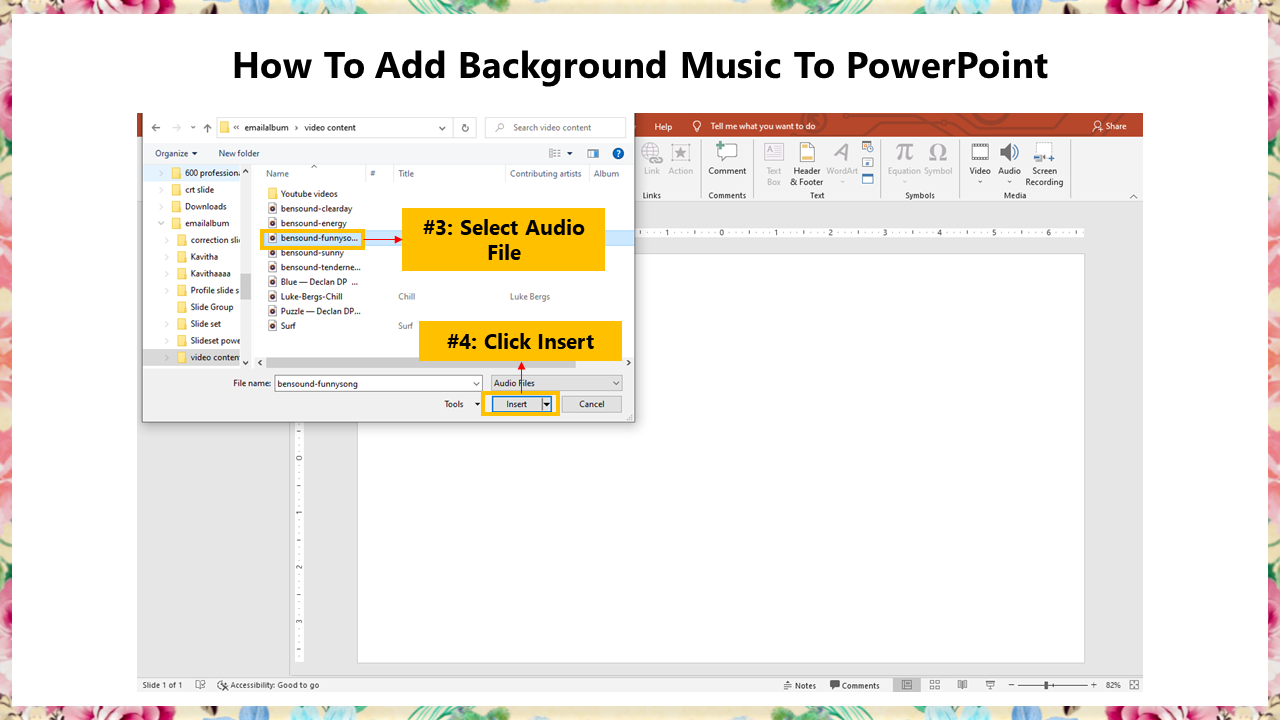Image resolution: width=1280 pixels, height=720 pixels.
Task: Open the address bar history dropdown
Action: (443, 128)
